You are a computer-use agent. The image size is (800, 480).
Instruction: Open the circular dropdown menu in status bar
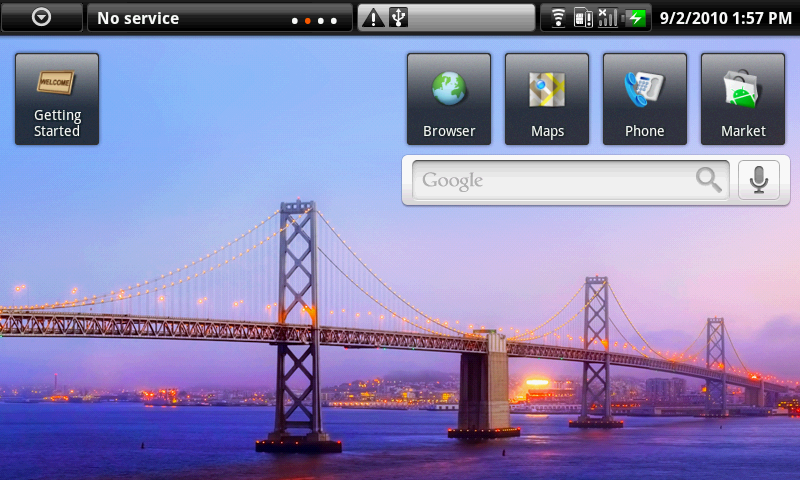[41, 18]
